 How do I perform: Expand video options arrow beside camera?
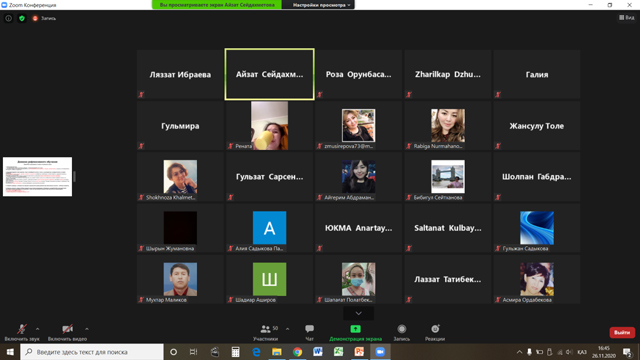pos(87,329)
